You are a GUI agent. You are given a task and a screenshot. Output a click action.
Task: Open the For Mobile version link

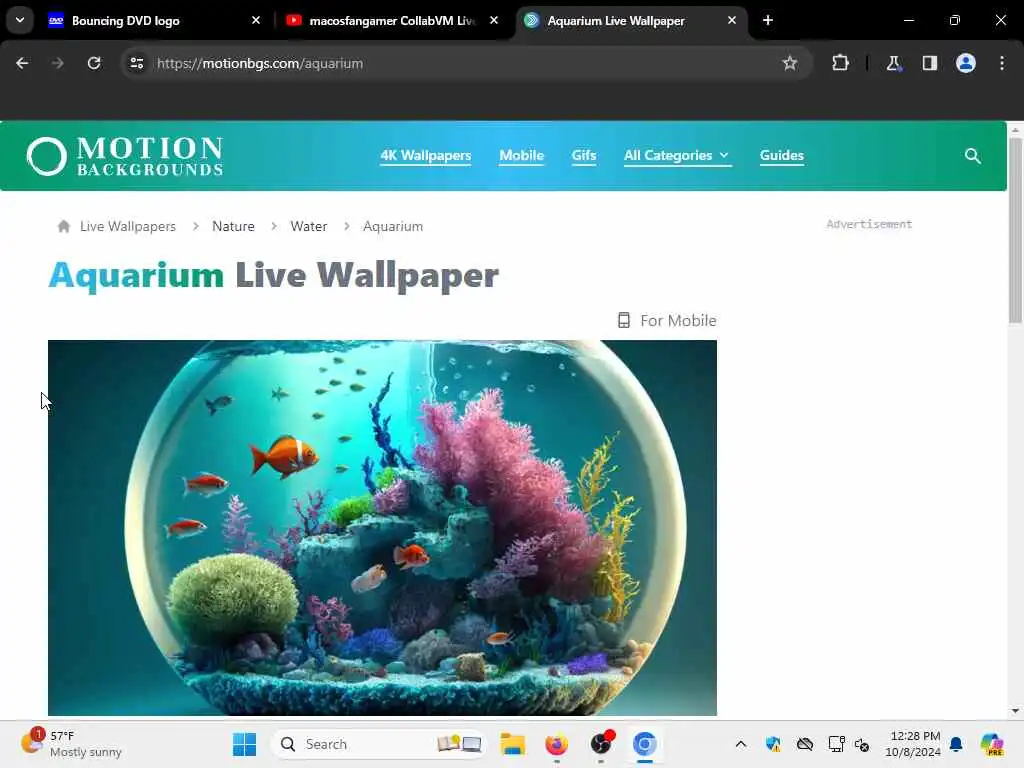pos(667,321)
